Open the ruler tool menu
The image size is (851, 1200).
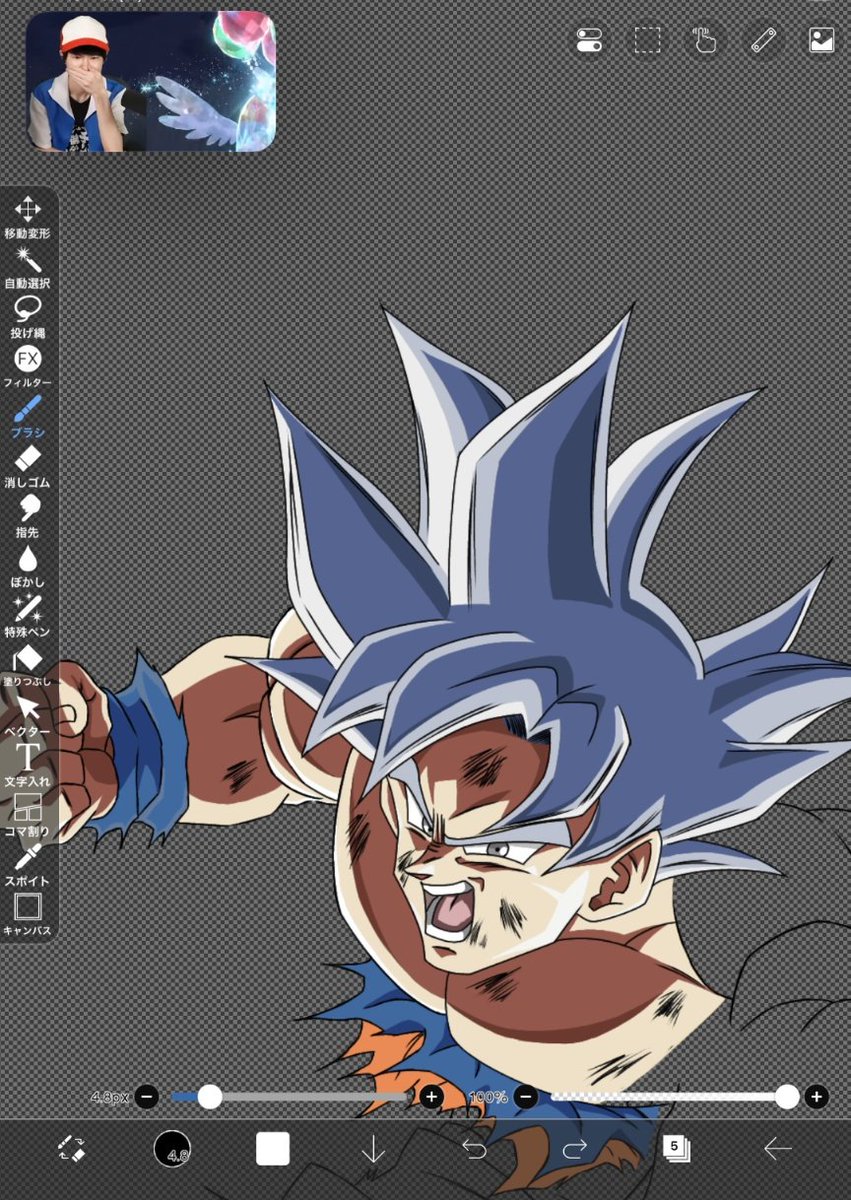pos(764,40)
